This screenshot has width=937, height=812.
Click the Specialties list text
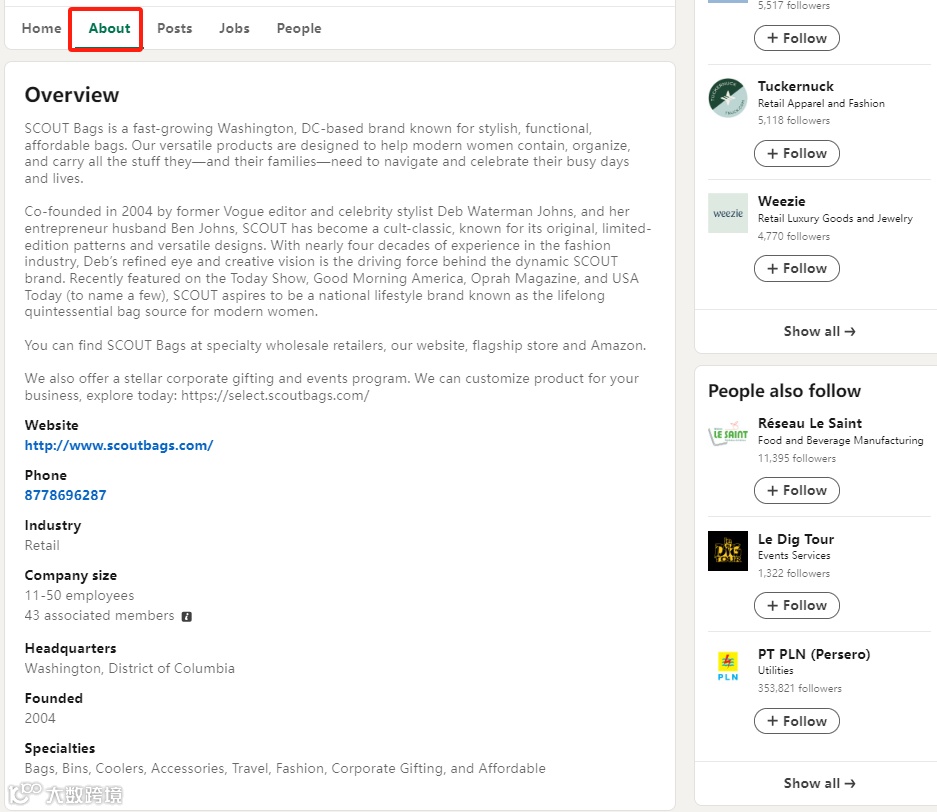point(284,768)
